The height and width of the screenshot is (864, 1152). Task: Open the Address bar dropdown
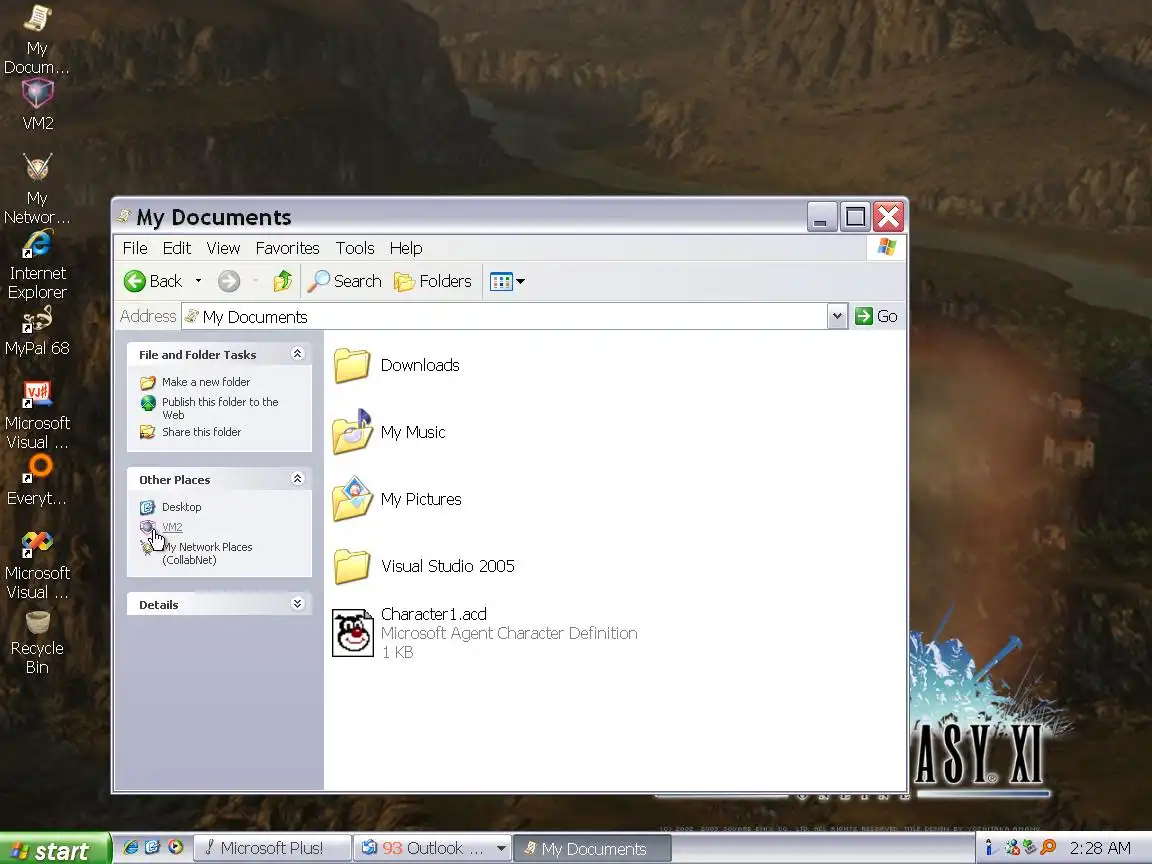point(837,317)
